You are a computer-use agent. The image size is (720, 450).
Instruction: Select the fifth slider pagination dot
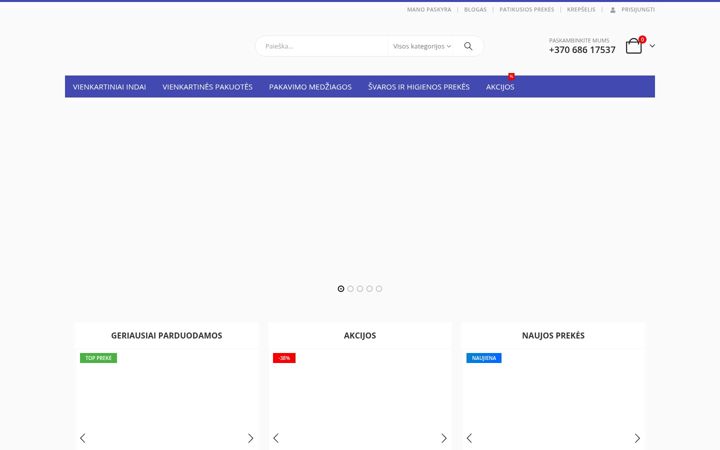click(379, 289)
